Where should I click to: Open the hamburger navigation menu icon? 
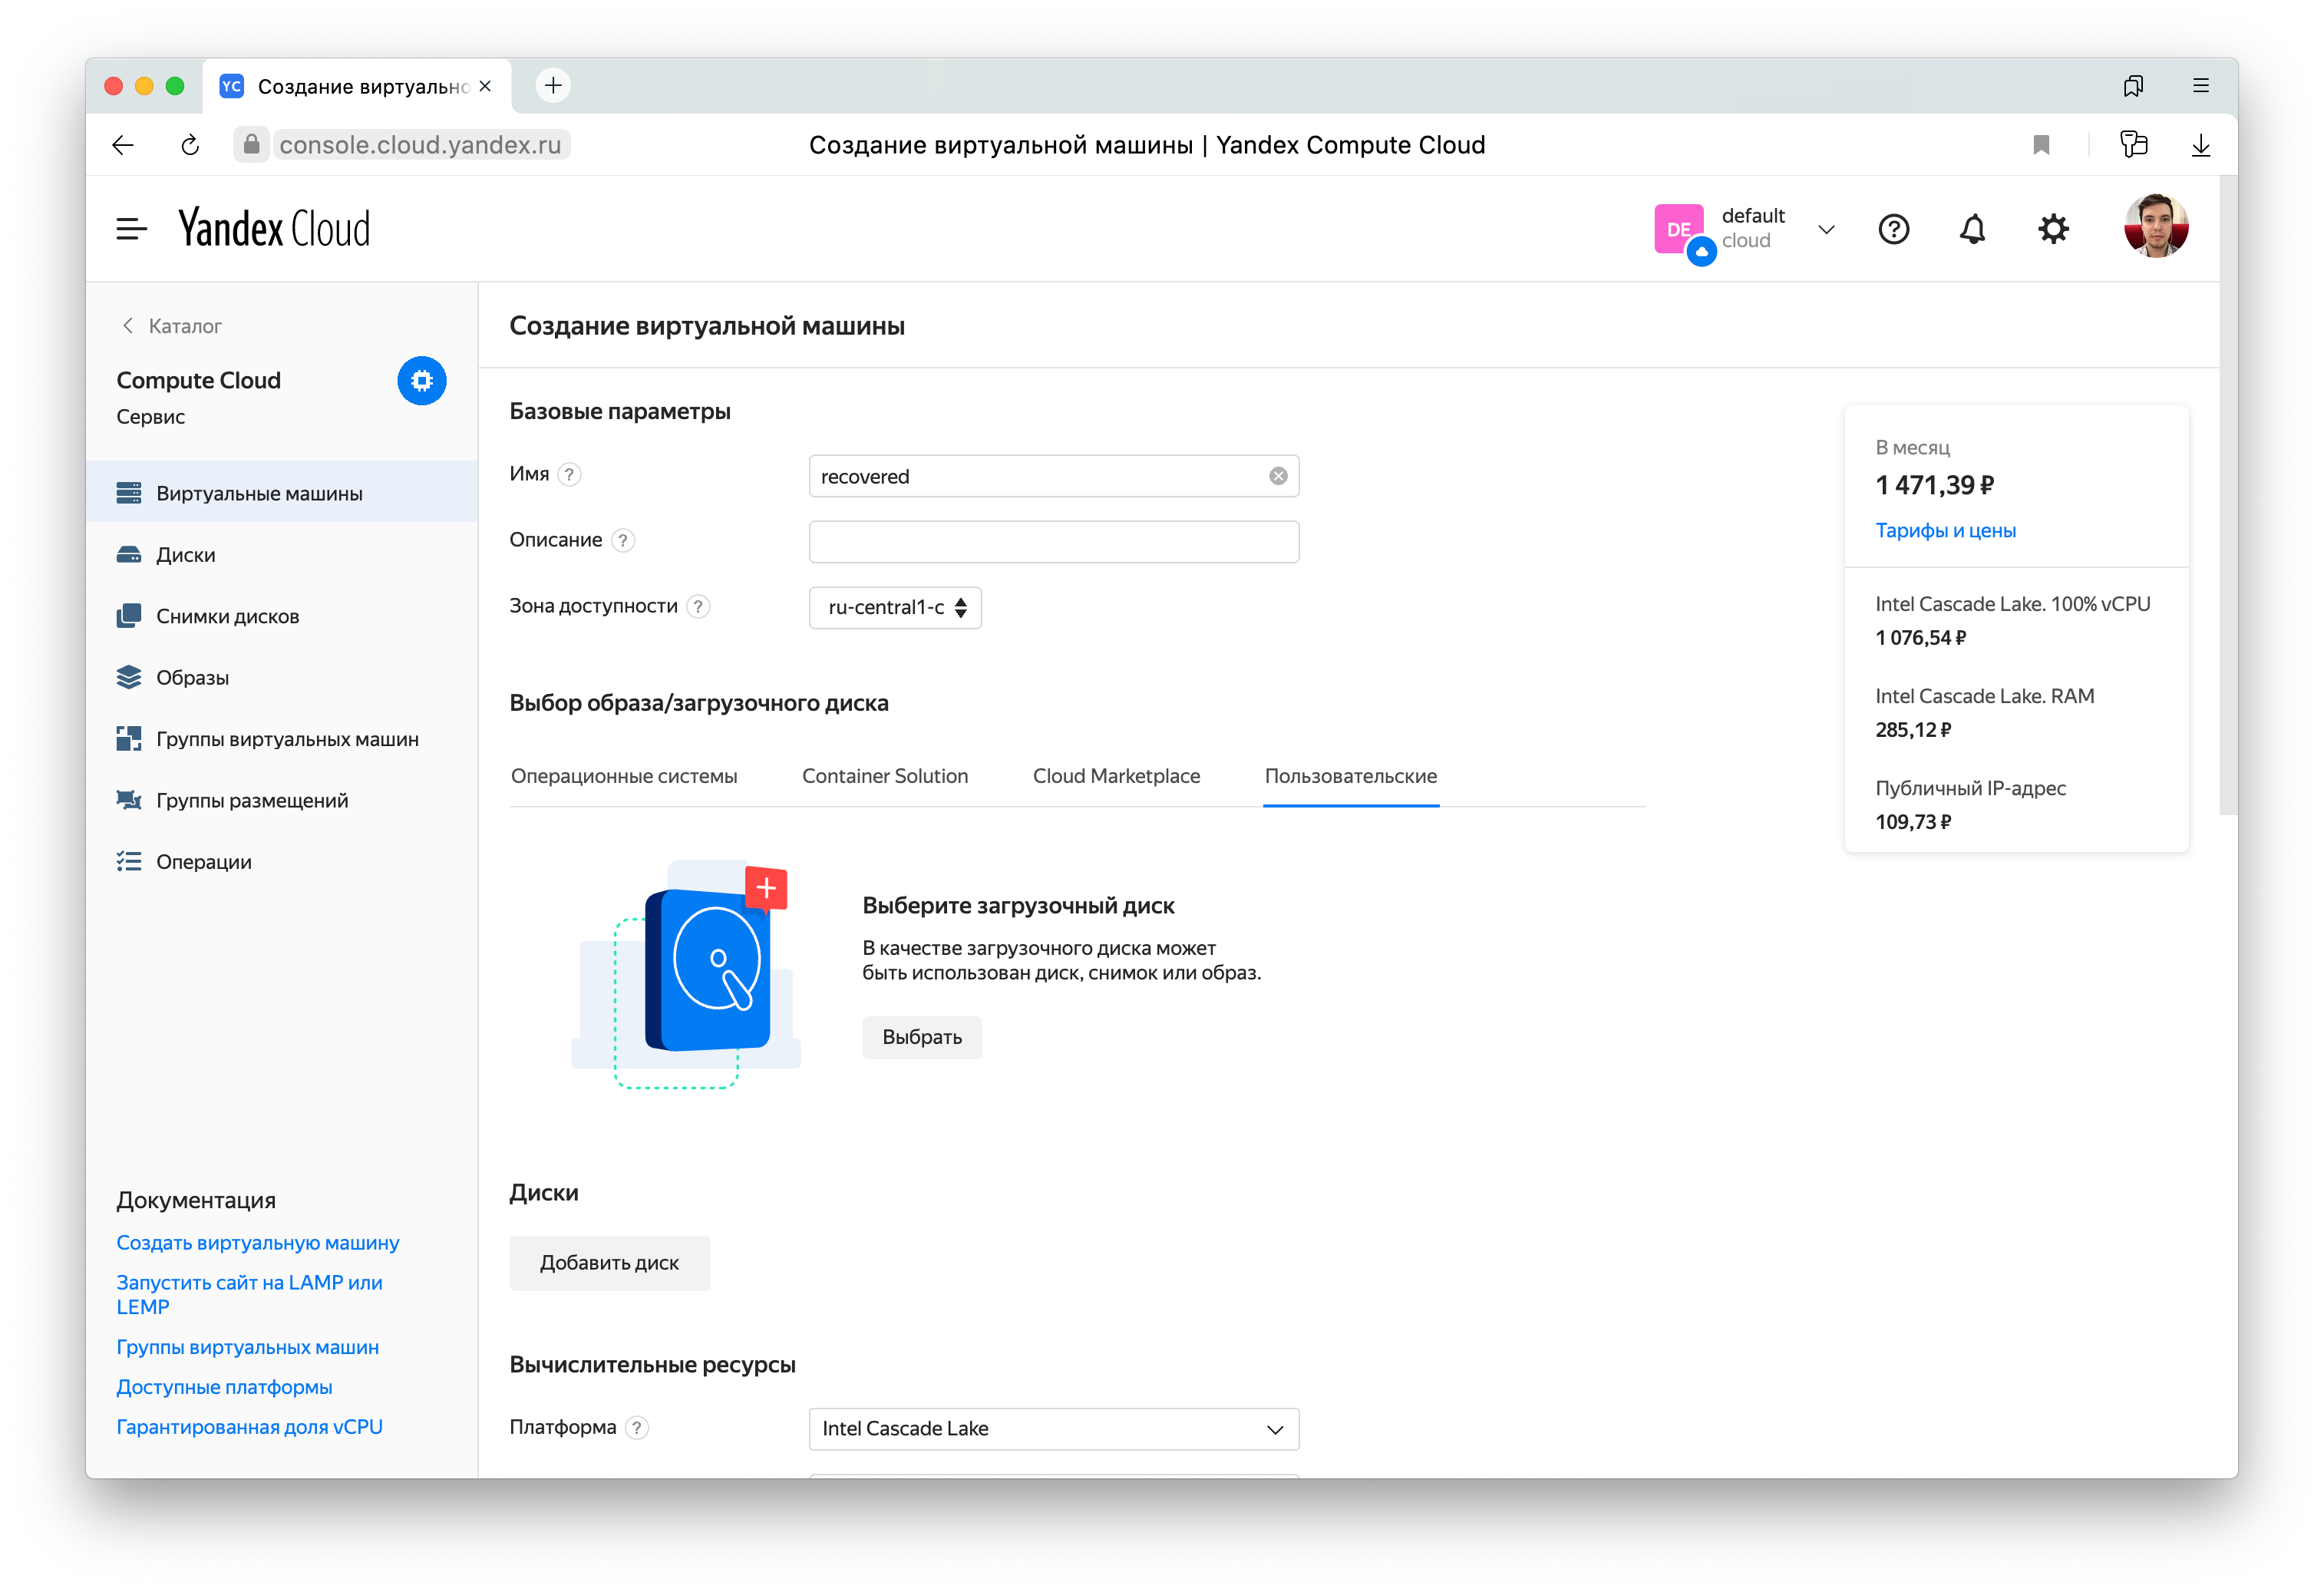tap(131, 229)
